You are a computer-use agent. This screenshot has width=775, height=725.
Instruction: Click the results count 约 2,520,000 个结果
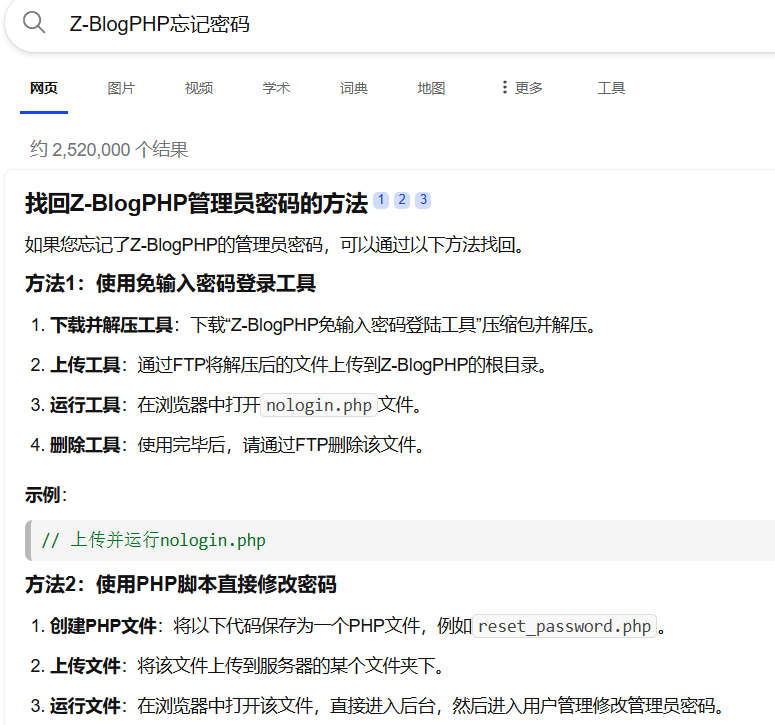click(109, 149)
